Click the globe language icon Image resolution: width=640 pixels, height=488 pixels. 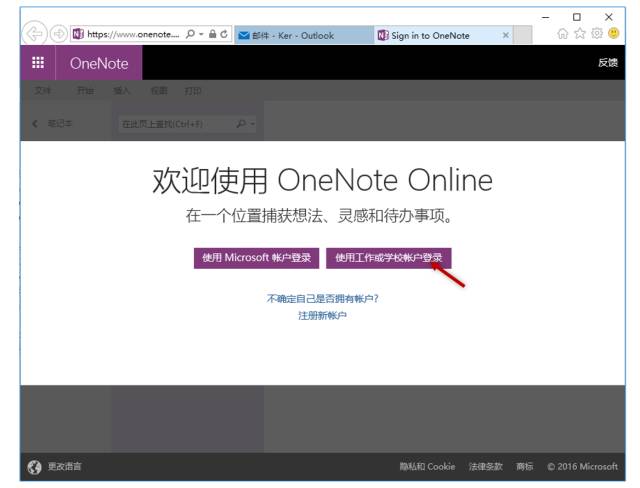click(x=34, y=467)
